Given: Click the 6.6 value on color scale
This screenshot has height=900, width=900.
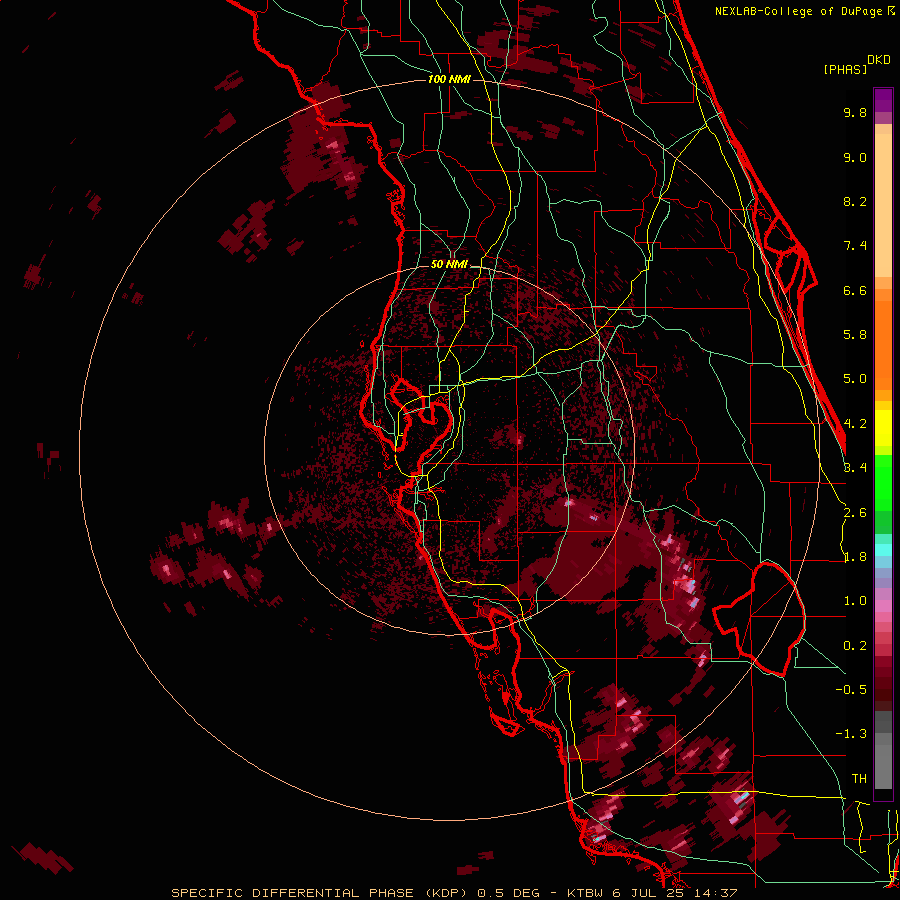Looking at the screenshot, I should coord(855,290).
